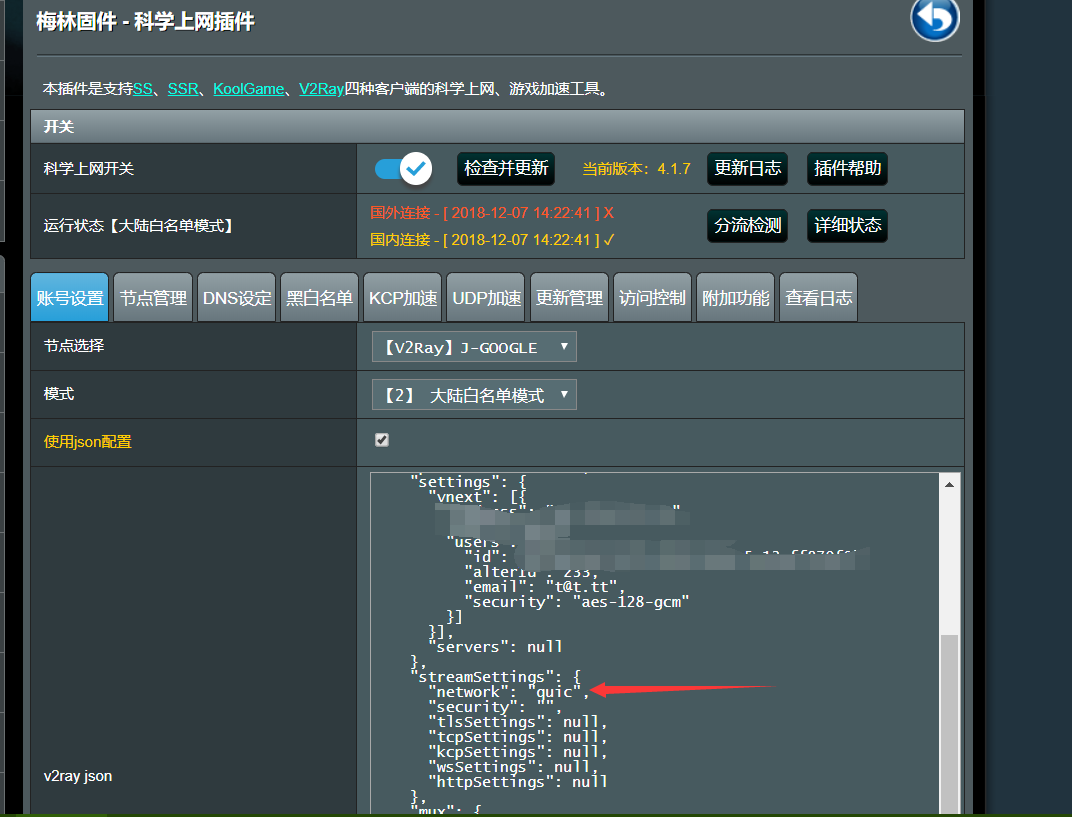The height and width of the screenshot is (817, 1072).
Task: Click the "servers": null line
Action: 495,647
